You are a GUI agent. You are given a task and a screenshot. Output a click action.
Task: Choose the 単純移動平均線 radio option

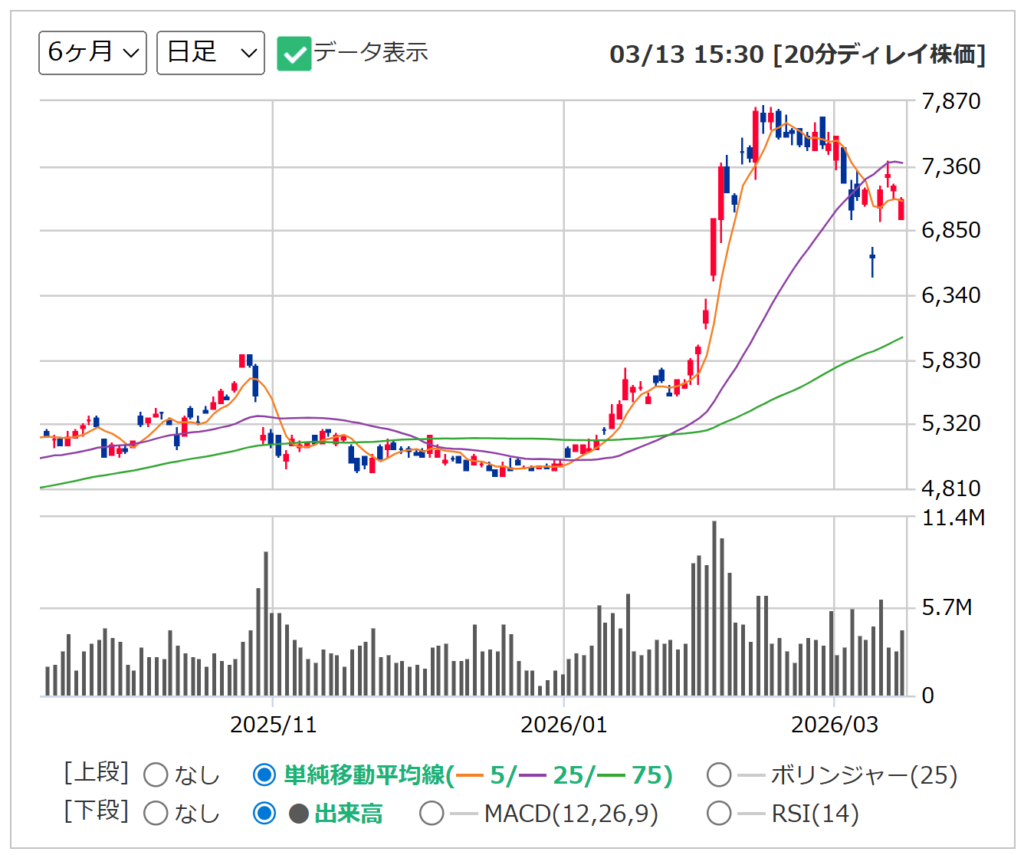pos(265,775)
